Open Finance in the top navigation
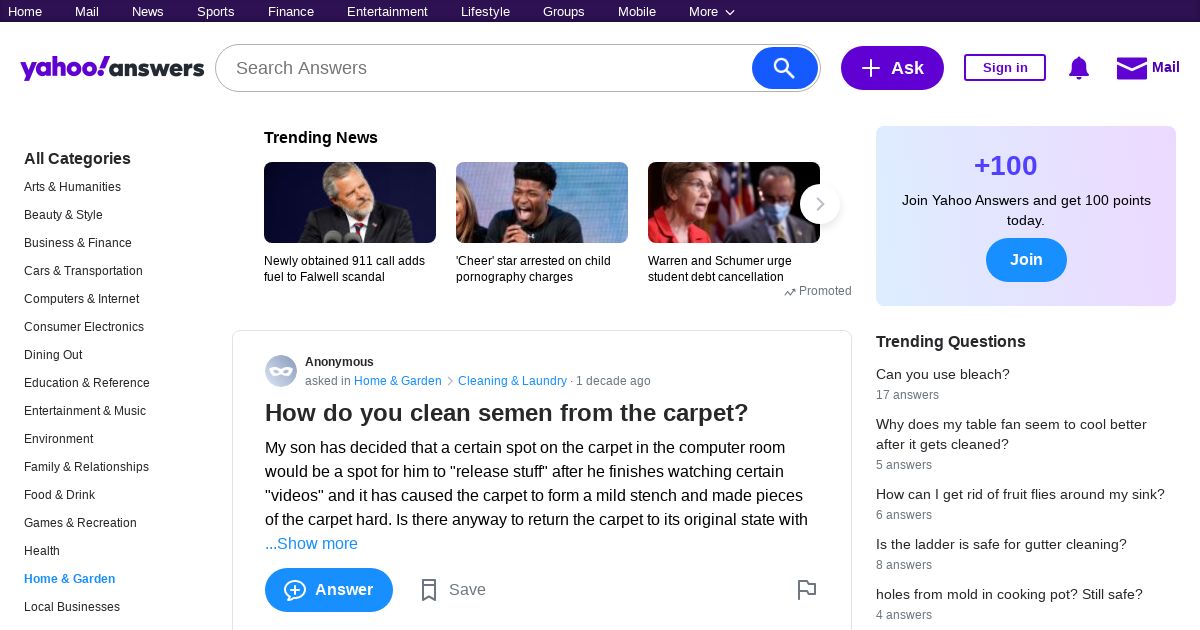This screenshot has height=630, width=1200. (291, 12)
